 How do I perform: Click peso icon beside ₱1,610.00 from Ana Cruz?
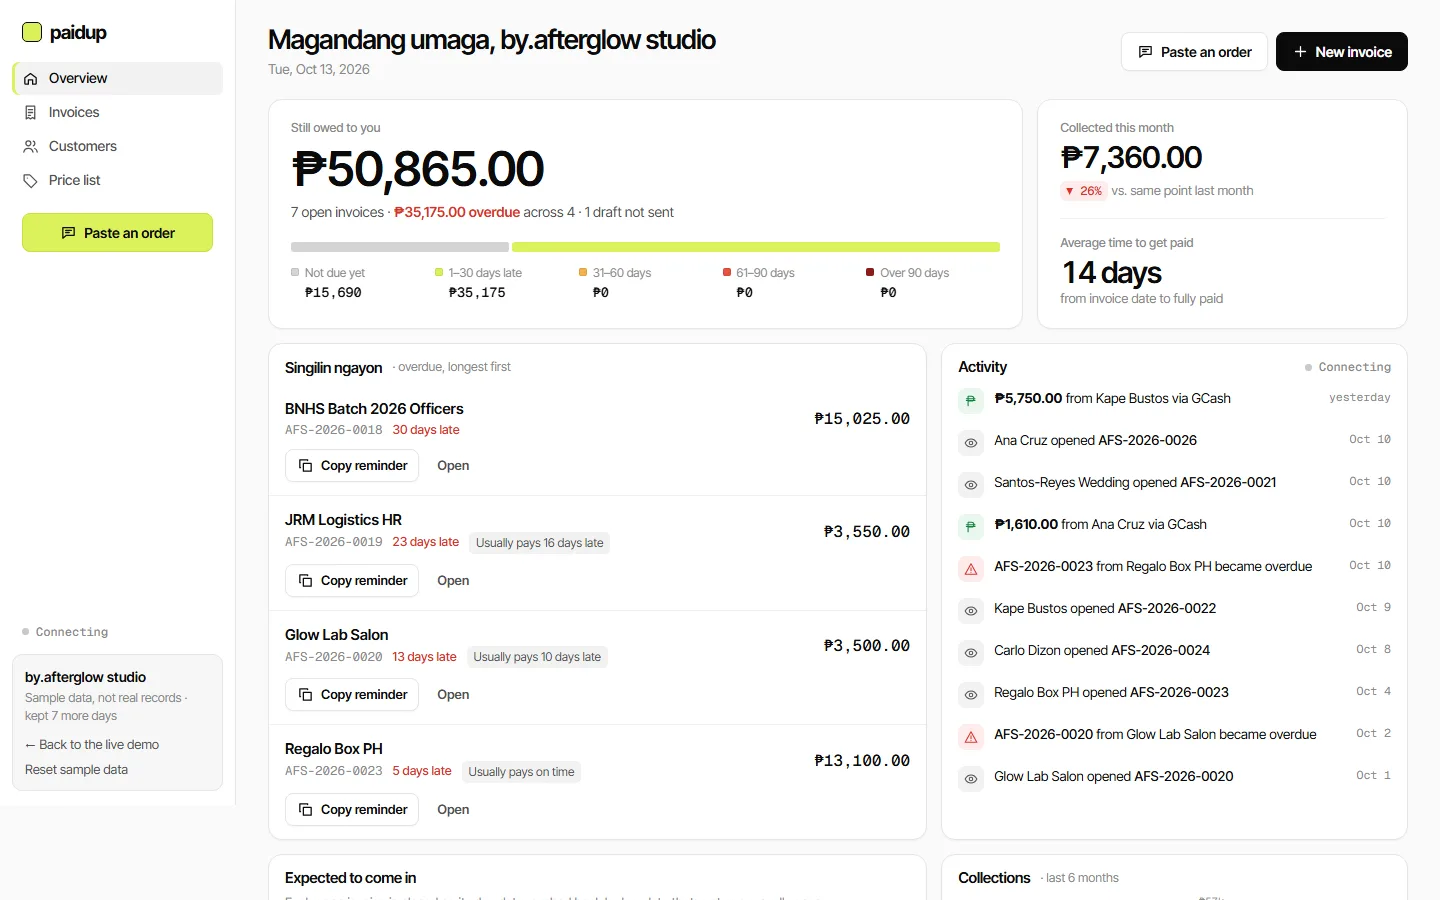(970, 526)
